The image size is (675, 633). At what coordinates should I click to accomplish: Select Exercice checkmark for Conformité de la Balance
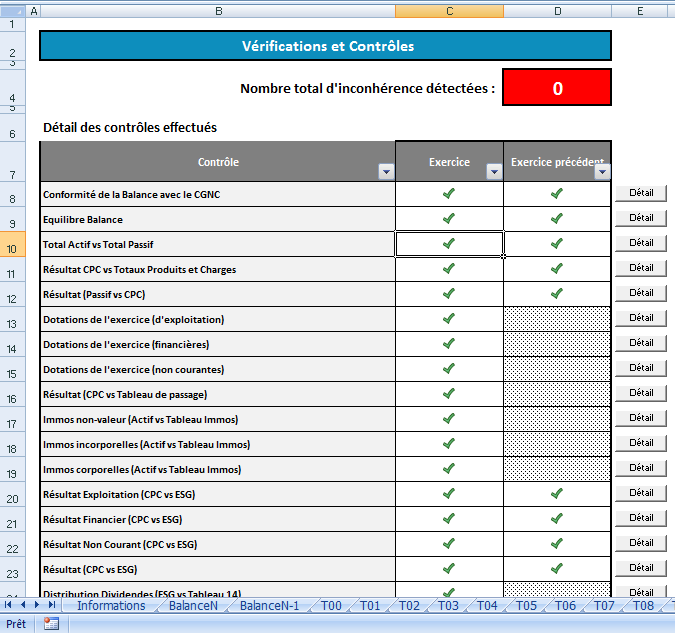tap(449, 194)
